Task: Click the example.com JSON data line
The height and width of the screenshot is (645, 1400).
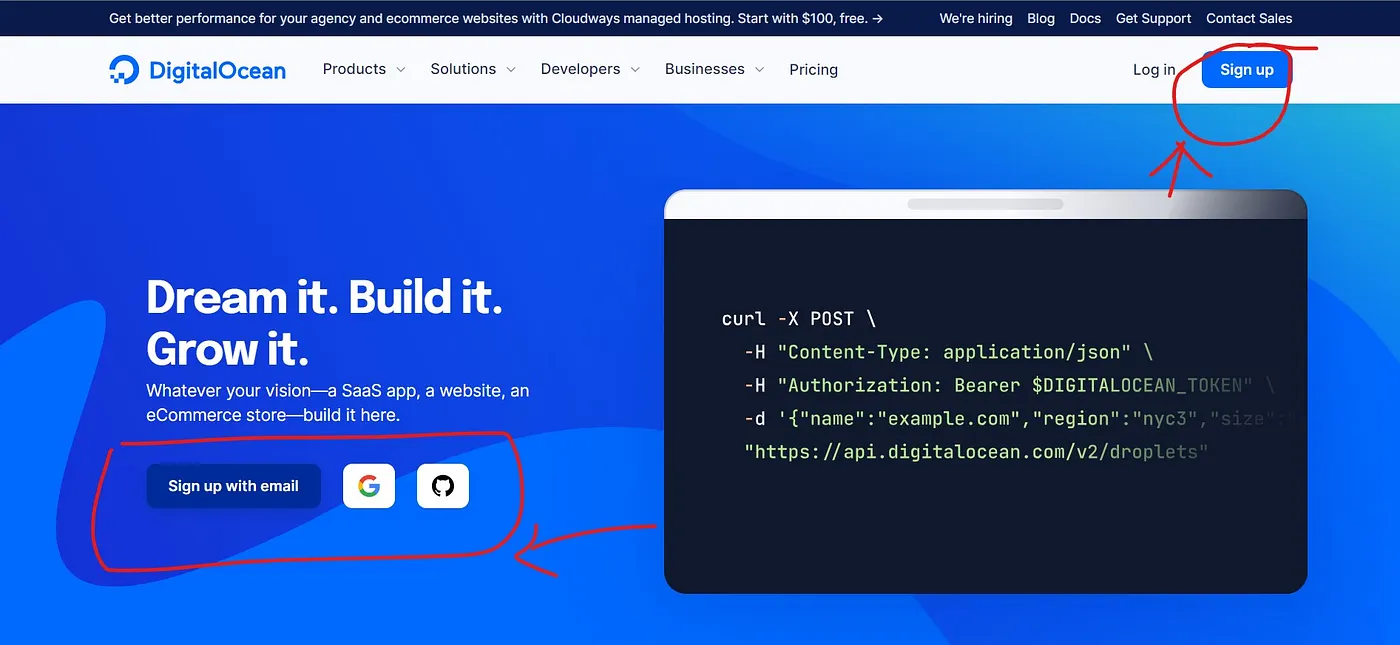Action: pyautogui.click(x=1020, y=418)
